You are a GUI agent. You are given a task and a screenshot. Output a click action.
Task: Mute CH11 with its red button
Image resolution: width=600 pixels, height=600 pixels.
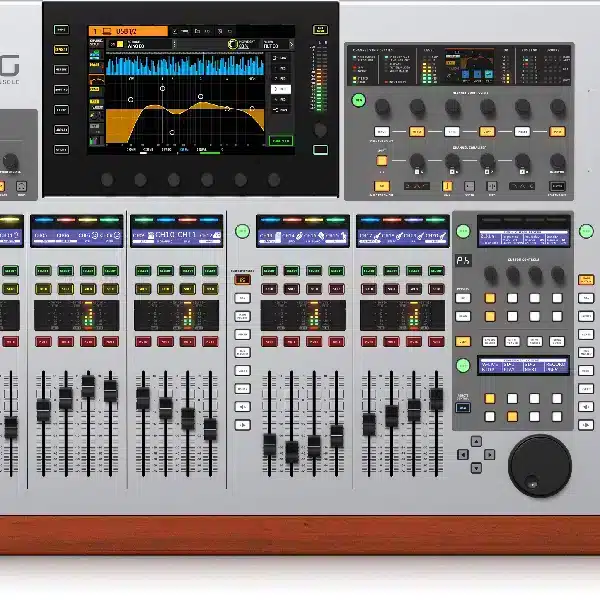[188, 342]
